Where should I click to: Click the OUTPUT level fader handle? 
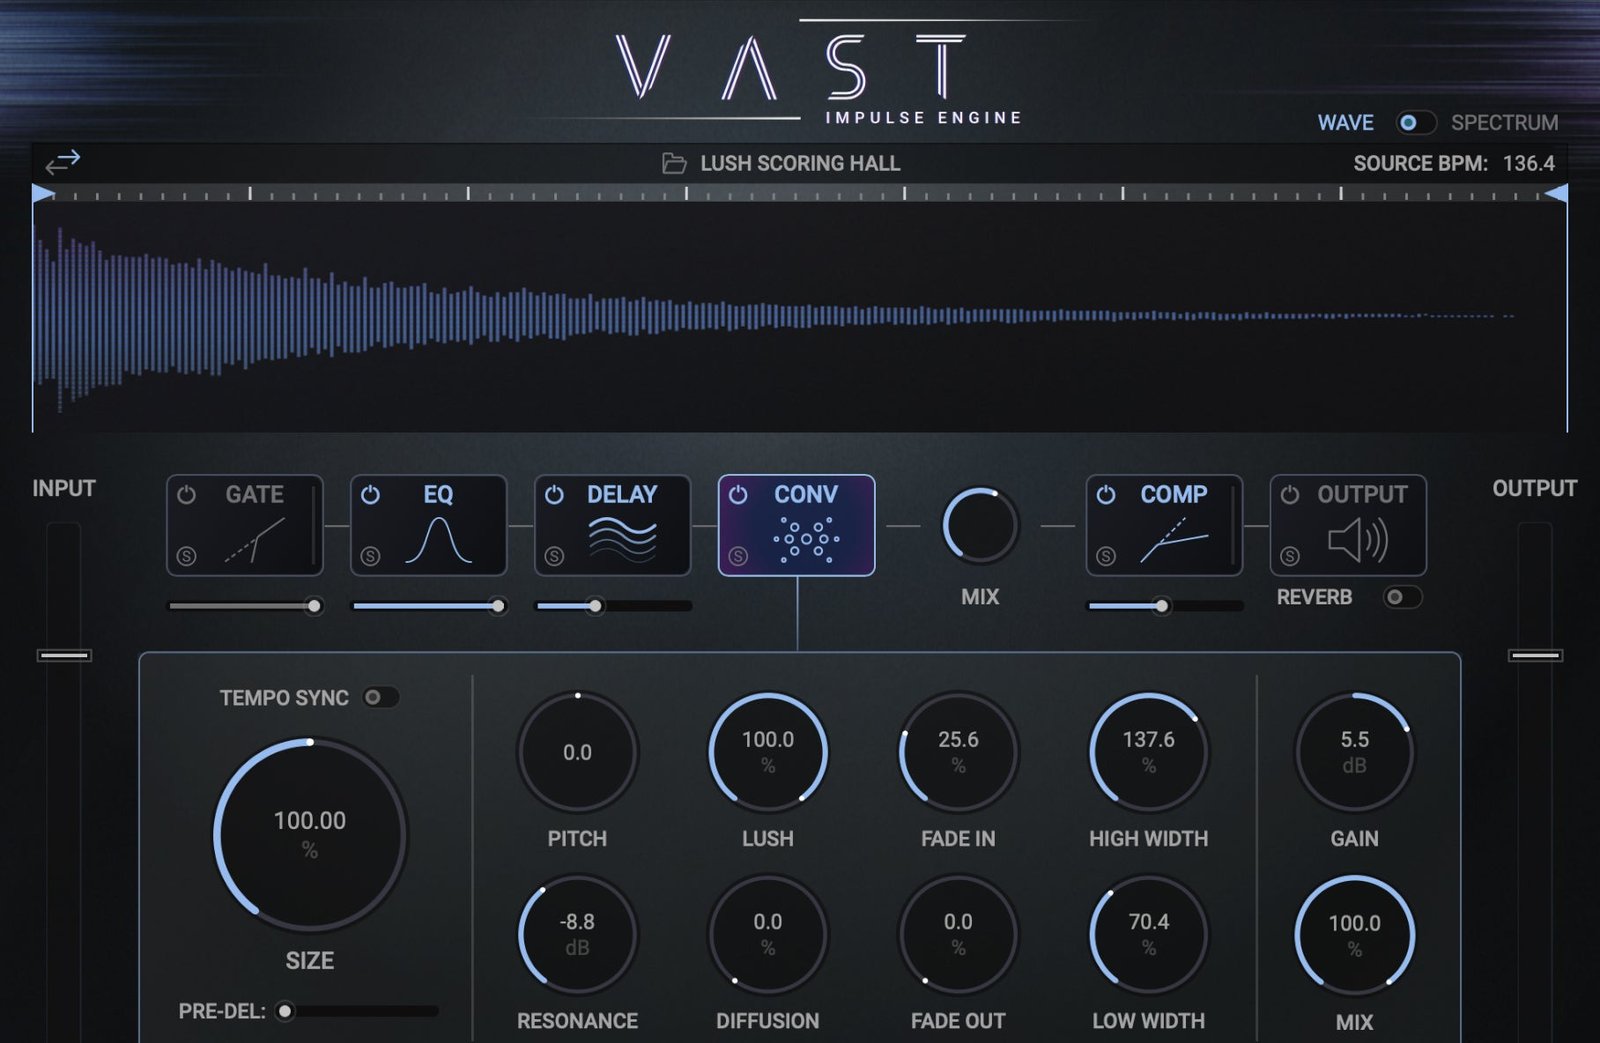1535,655
